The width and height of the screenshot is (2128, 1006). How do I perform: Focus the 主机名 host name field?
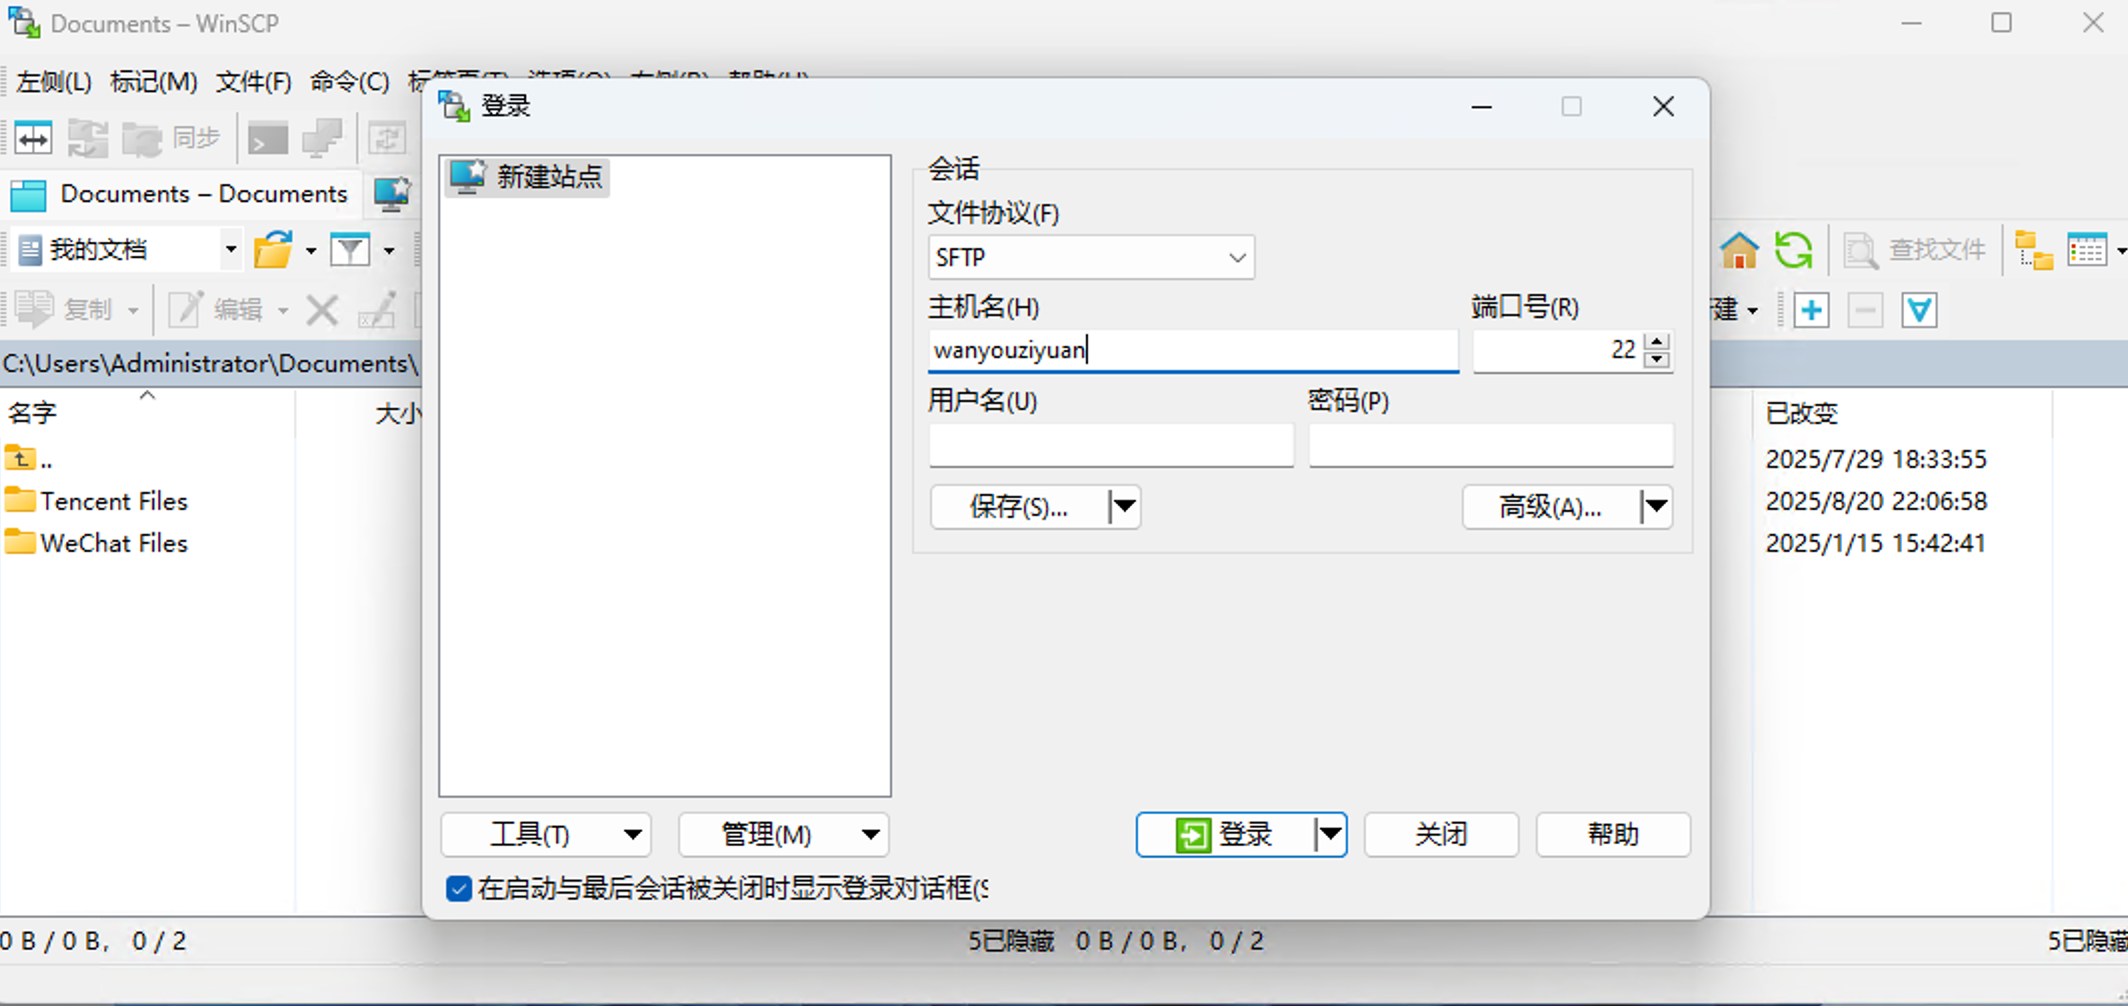tap(1193, 350)
